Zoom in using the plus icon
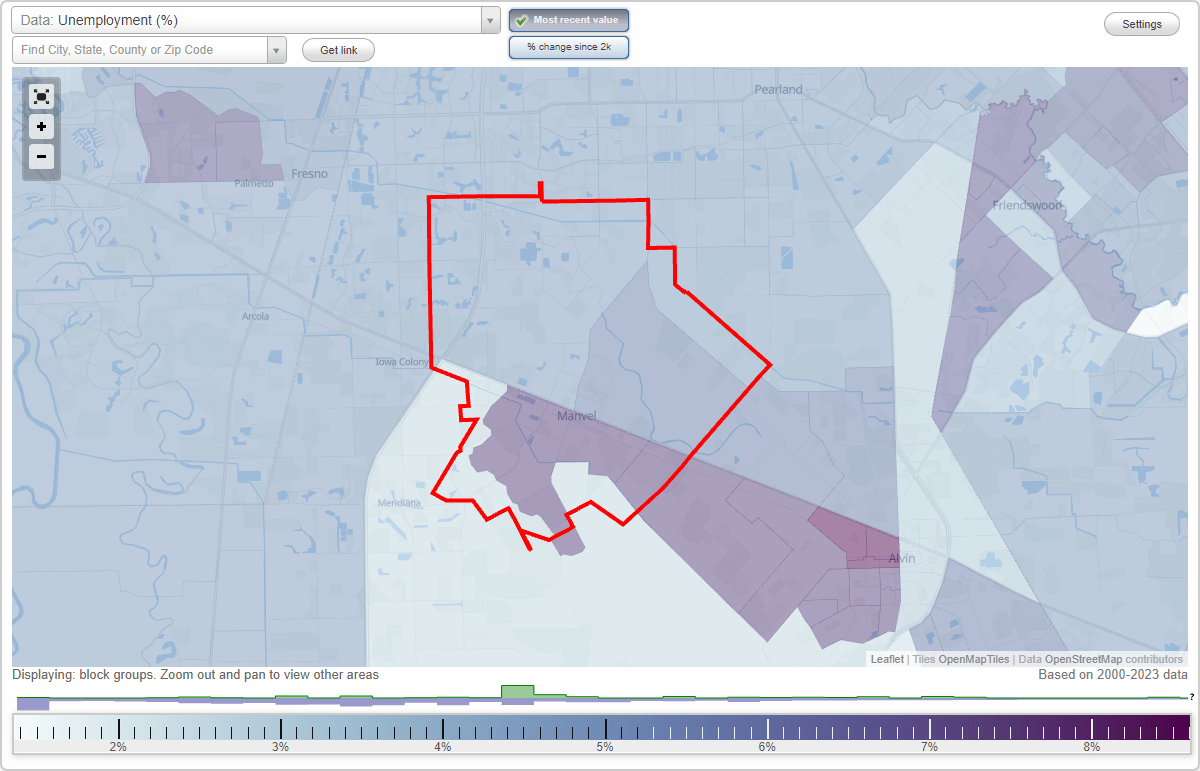 pyautogui.click(x=41, y=127)
